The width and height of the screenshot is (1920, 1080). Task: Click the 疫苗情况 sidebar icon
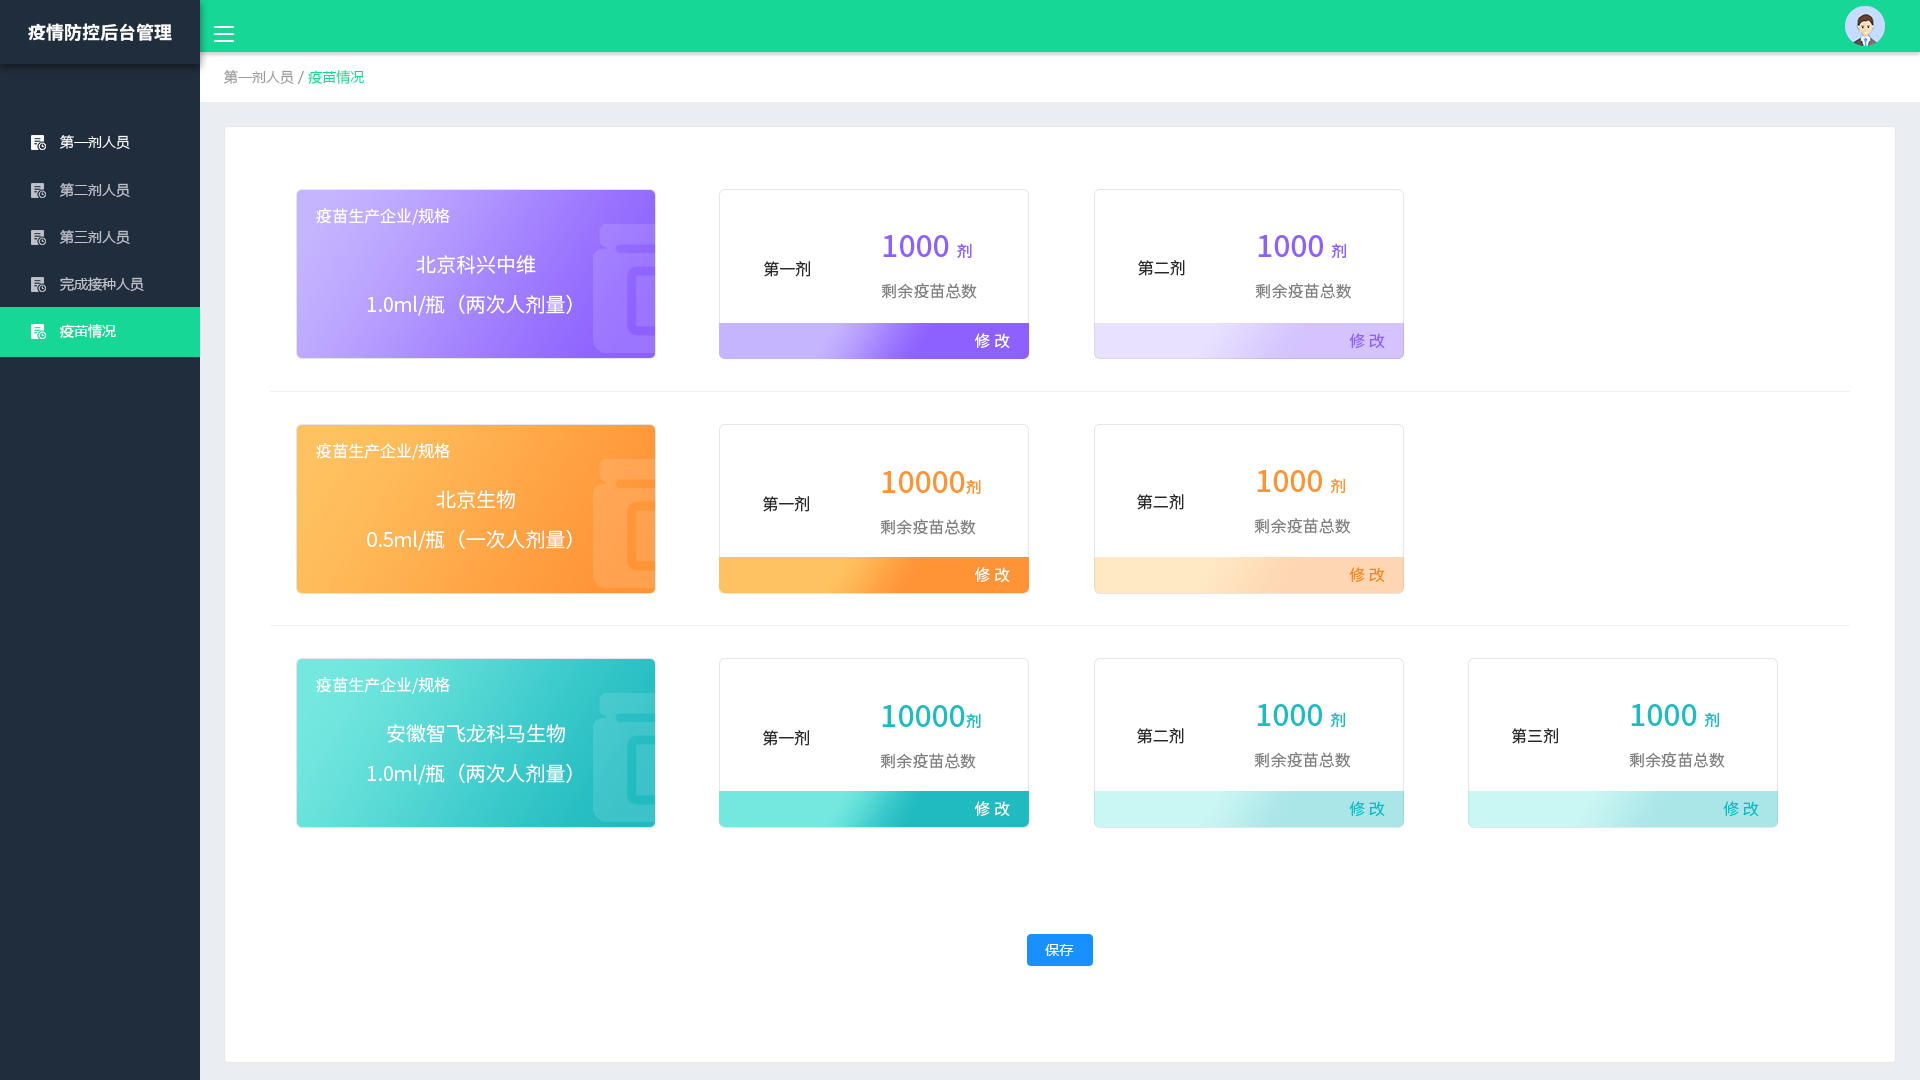[38, 331]
